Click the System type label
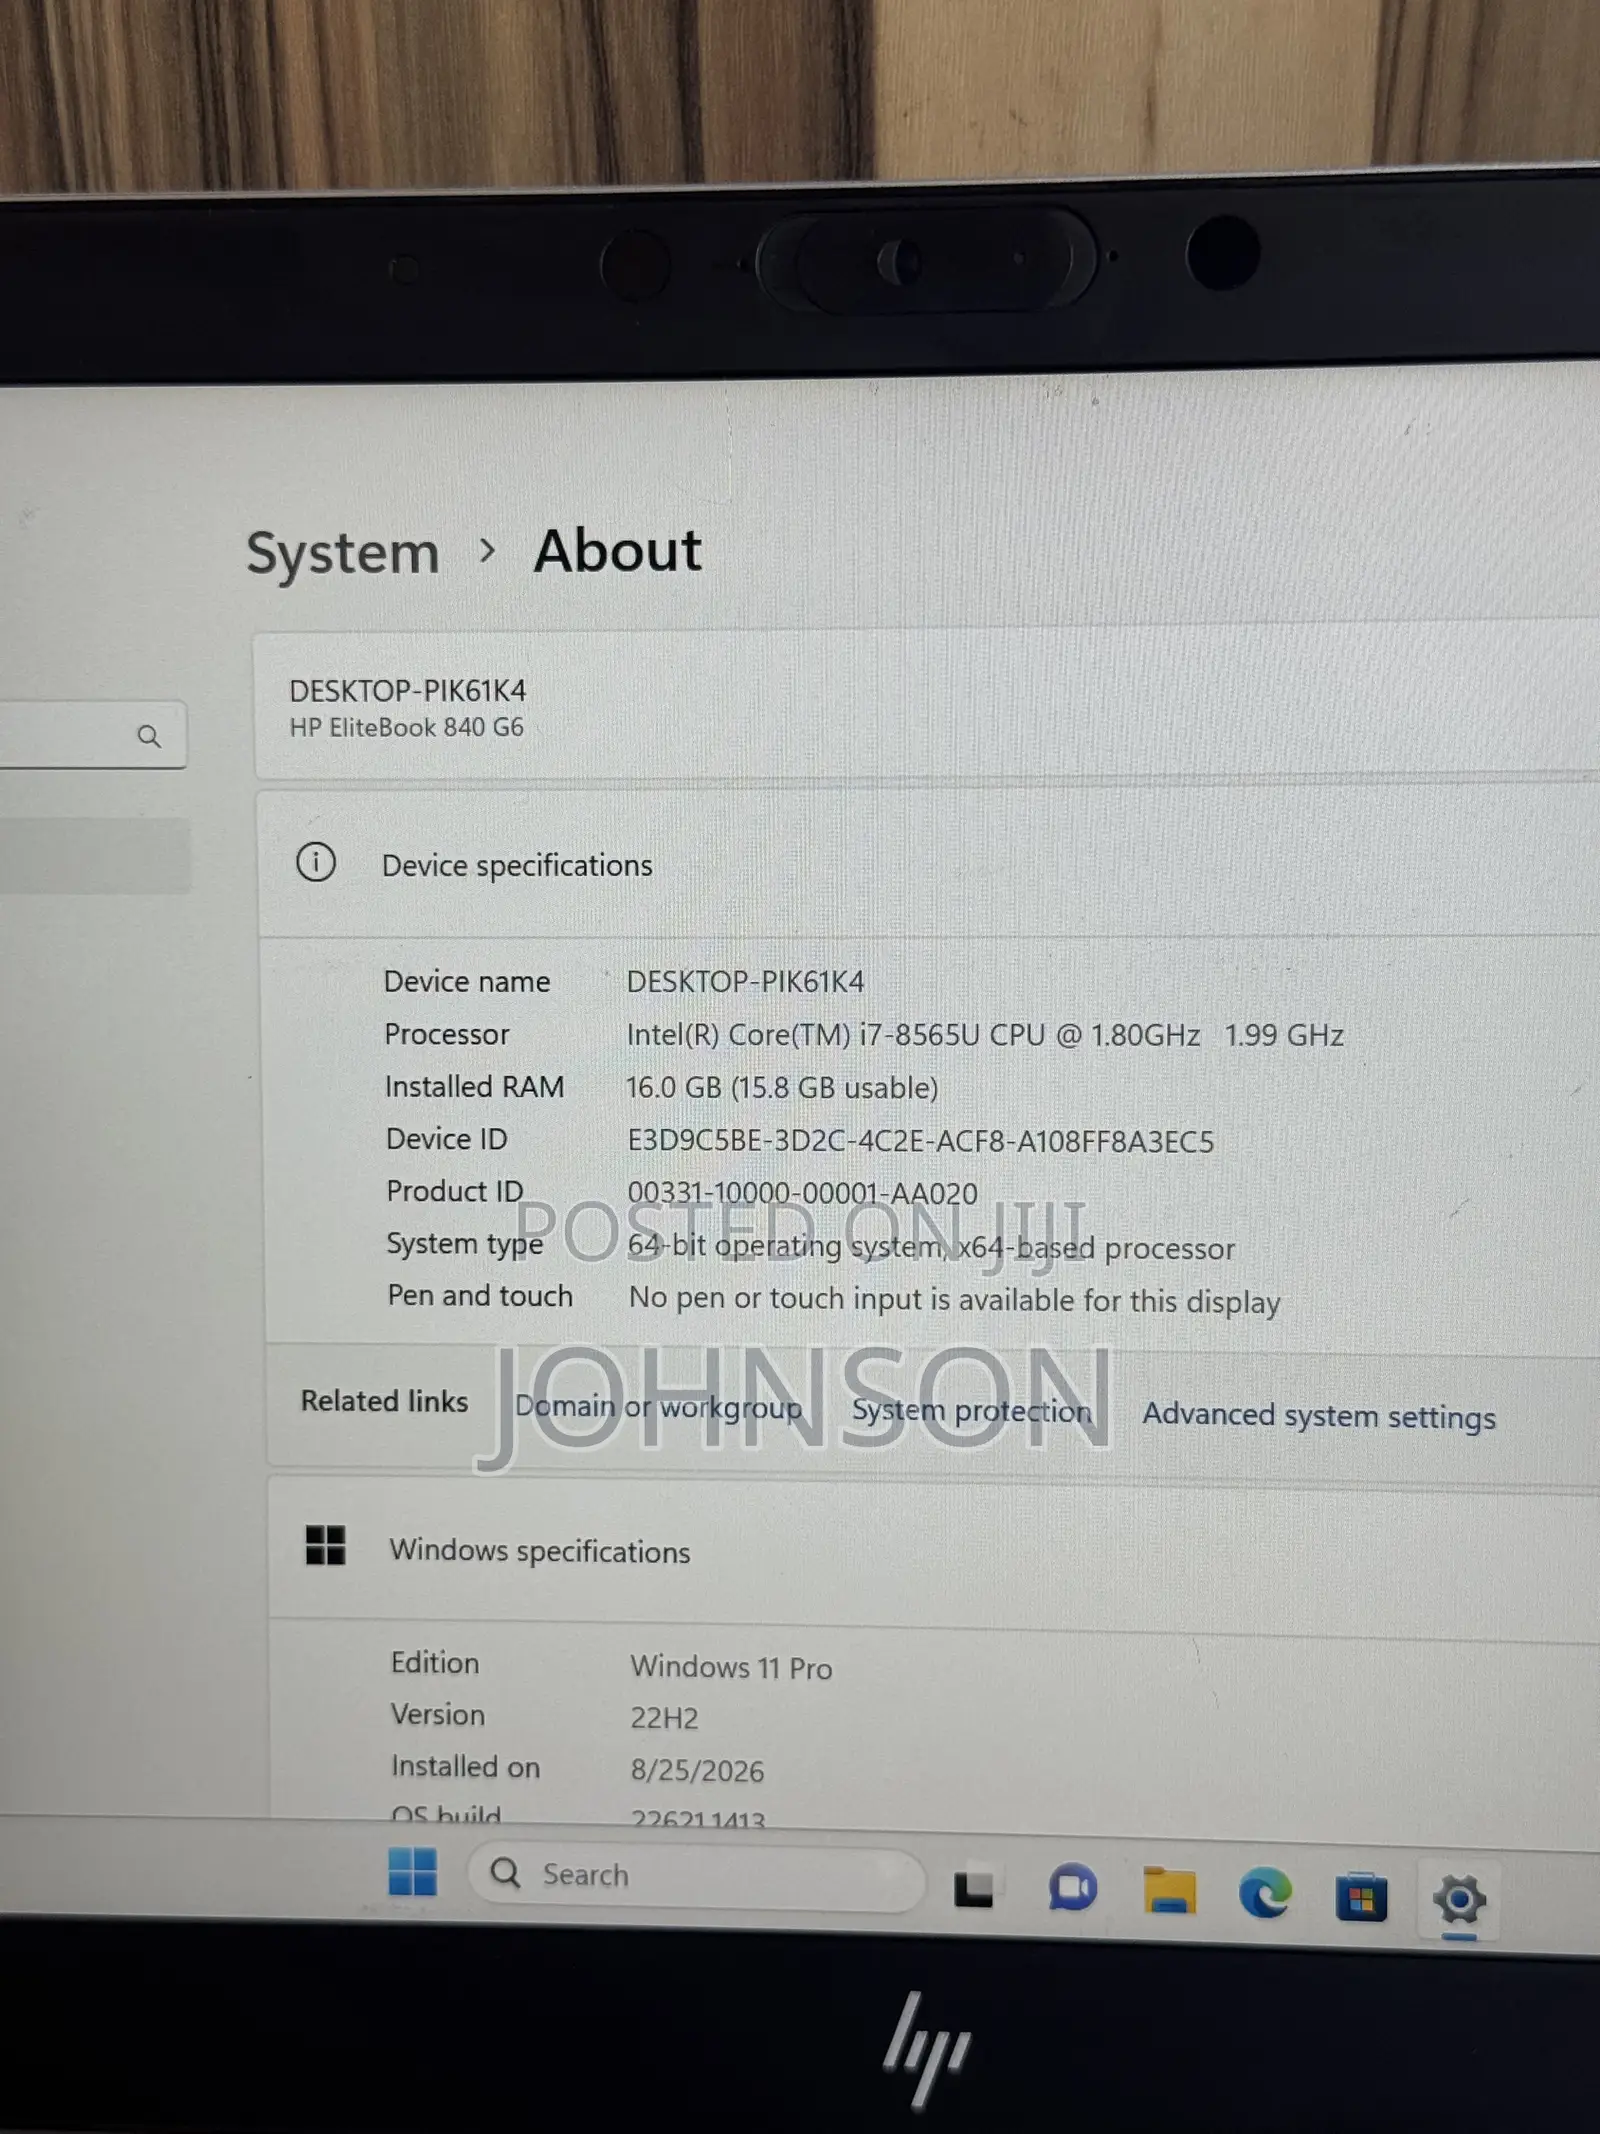The width and height of the screenshot is (1600, 2134). coord(465,1245)
